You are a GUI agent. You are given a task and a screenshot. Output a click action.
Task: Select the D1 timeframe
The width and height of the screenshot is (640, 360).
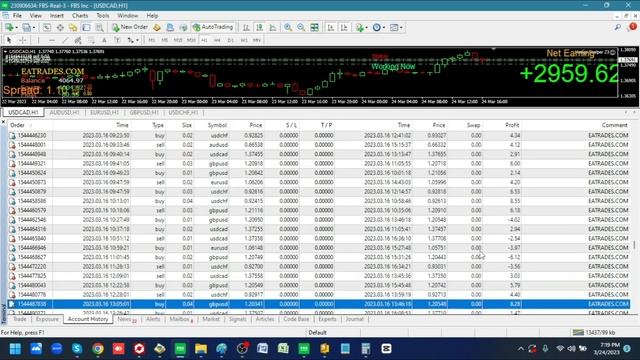231,40
